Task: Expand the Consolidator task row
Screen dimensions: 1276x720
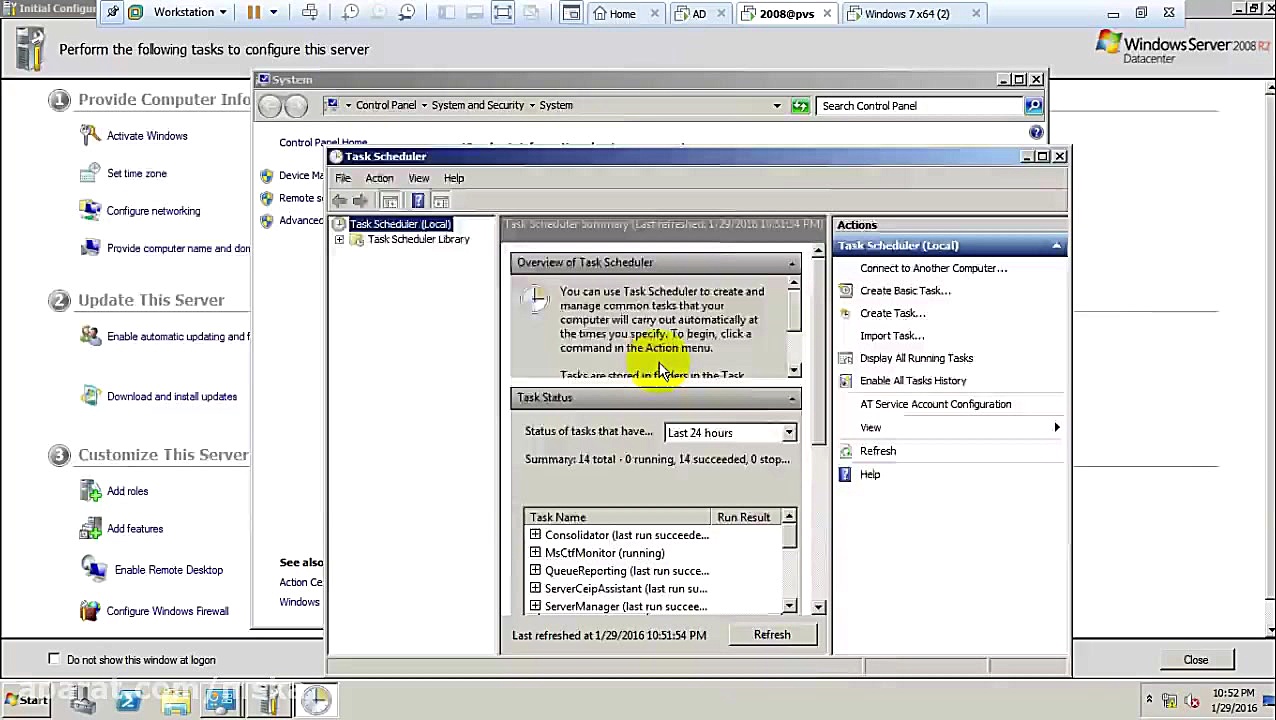Action: tap(536, 535)
